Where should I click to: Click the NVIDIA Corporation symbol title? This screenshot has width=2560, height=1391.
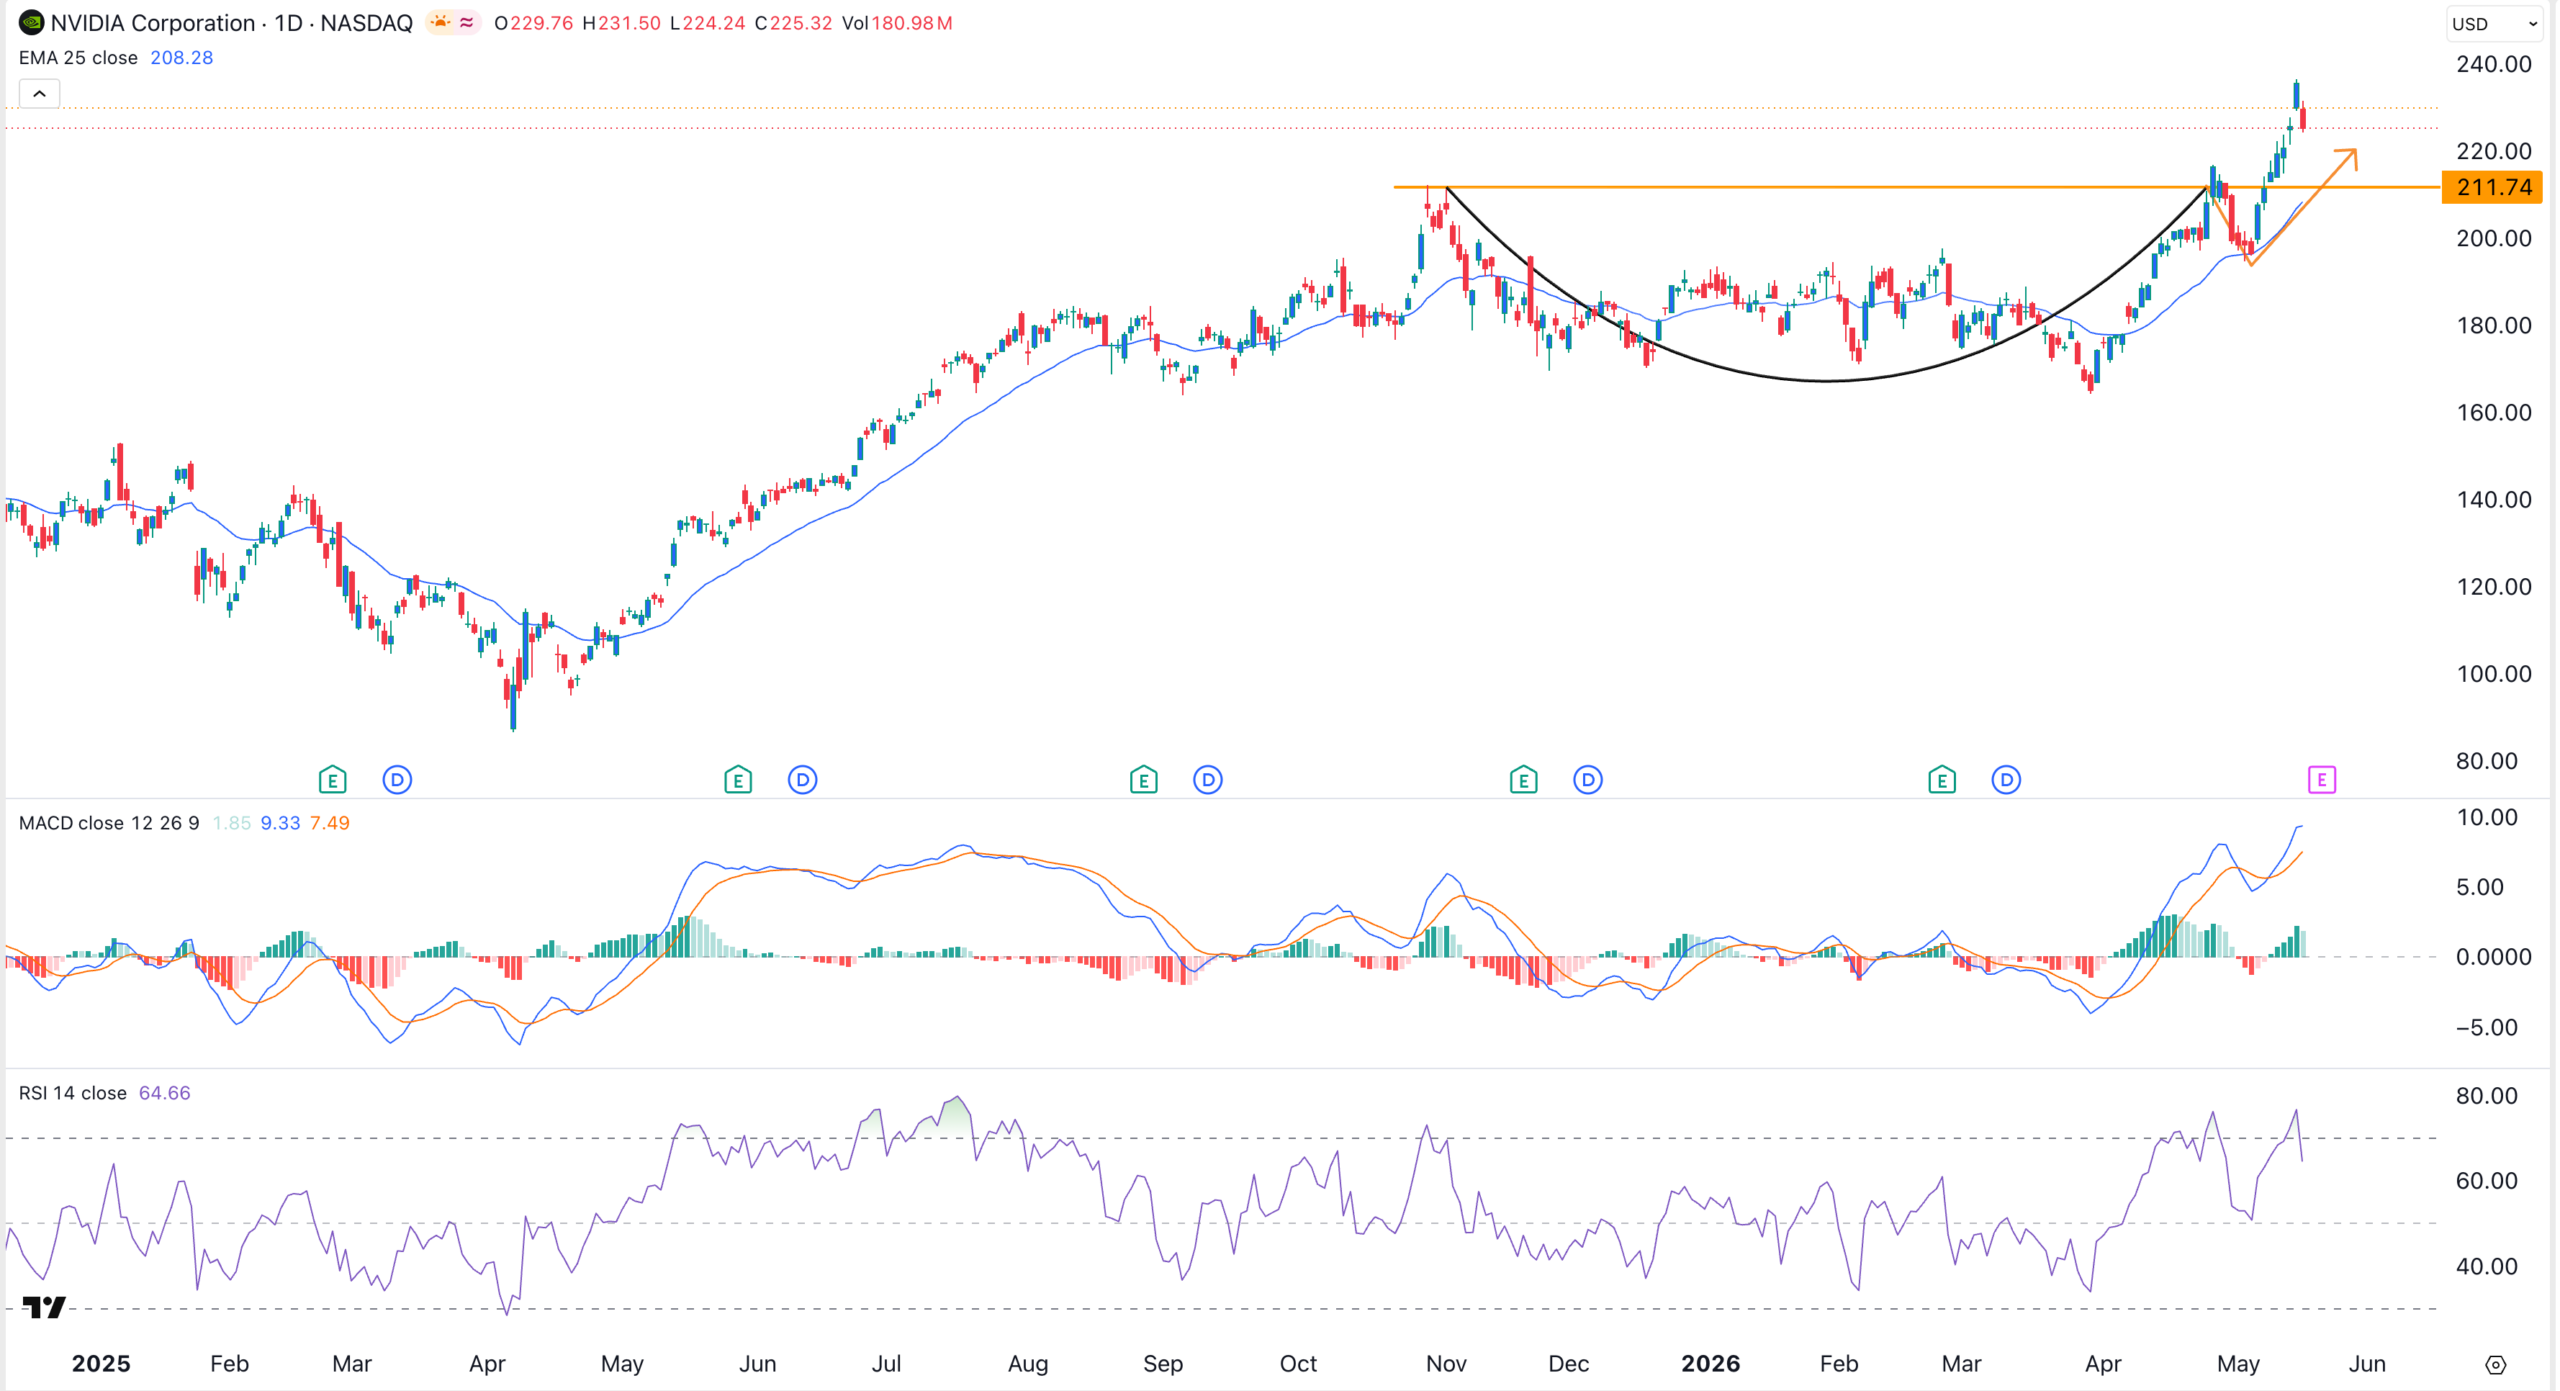(x=153, y=23)
